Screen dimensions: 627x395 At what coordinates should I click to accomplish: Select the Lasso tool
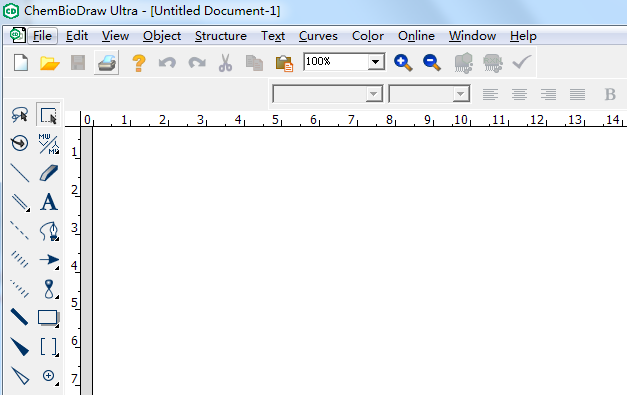pos(19,115)
